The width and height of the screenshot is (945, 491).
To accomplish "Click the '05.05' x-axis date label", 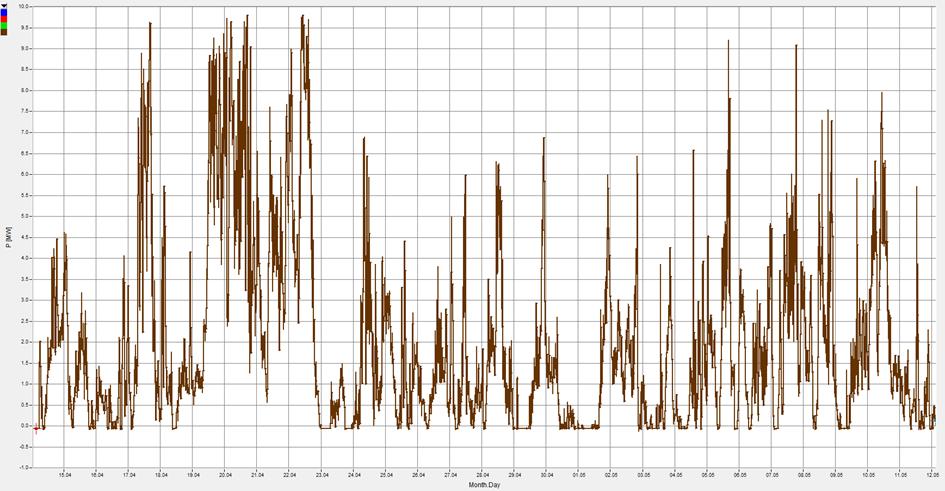I will (x=707, y=475).
